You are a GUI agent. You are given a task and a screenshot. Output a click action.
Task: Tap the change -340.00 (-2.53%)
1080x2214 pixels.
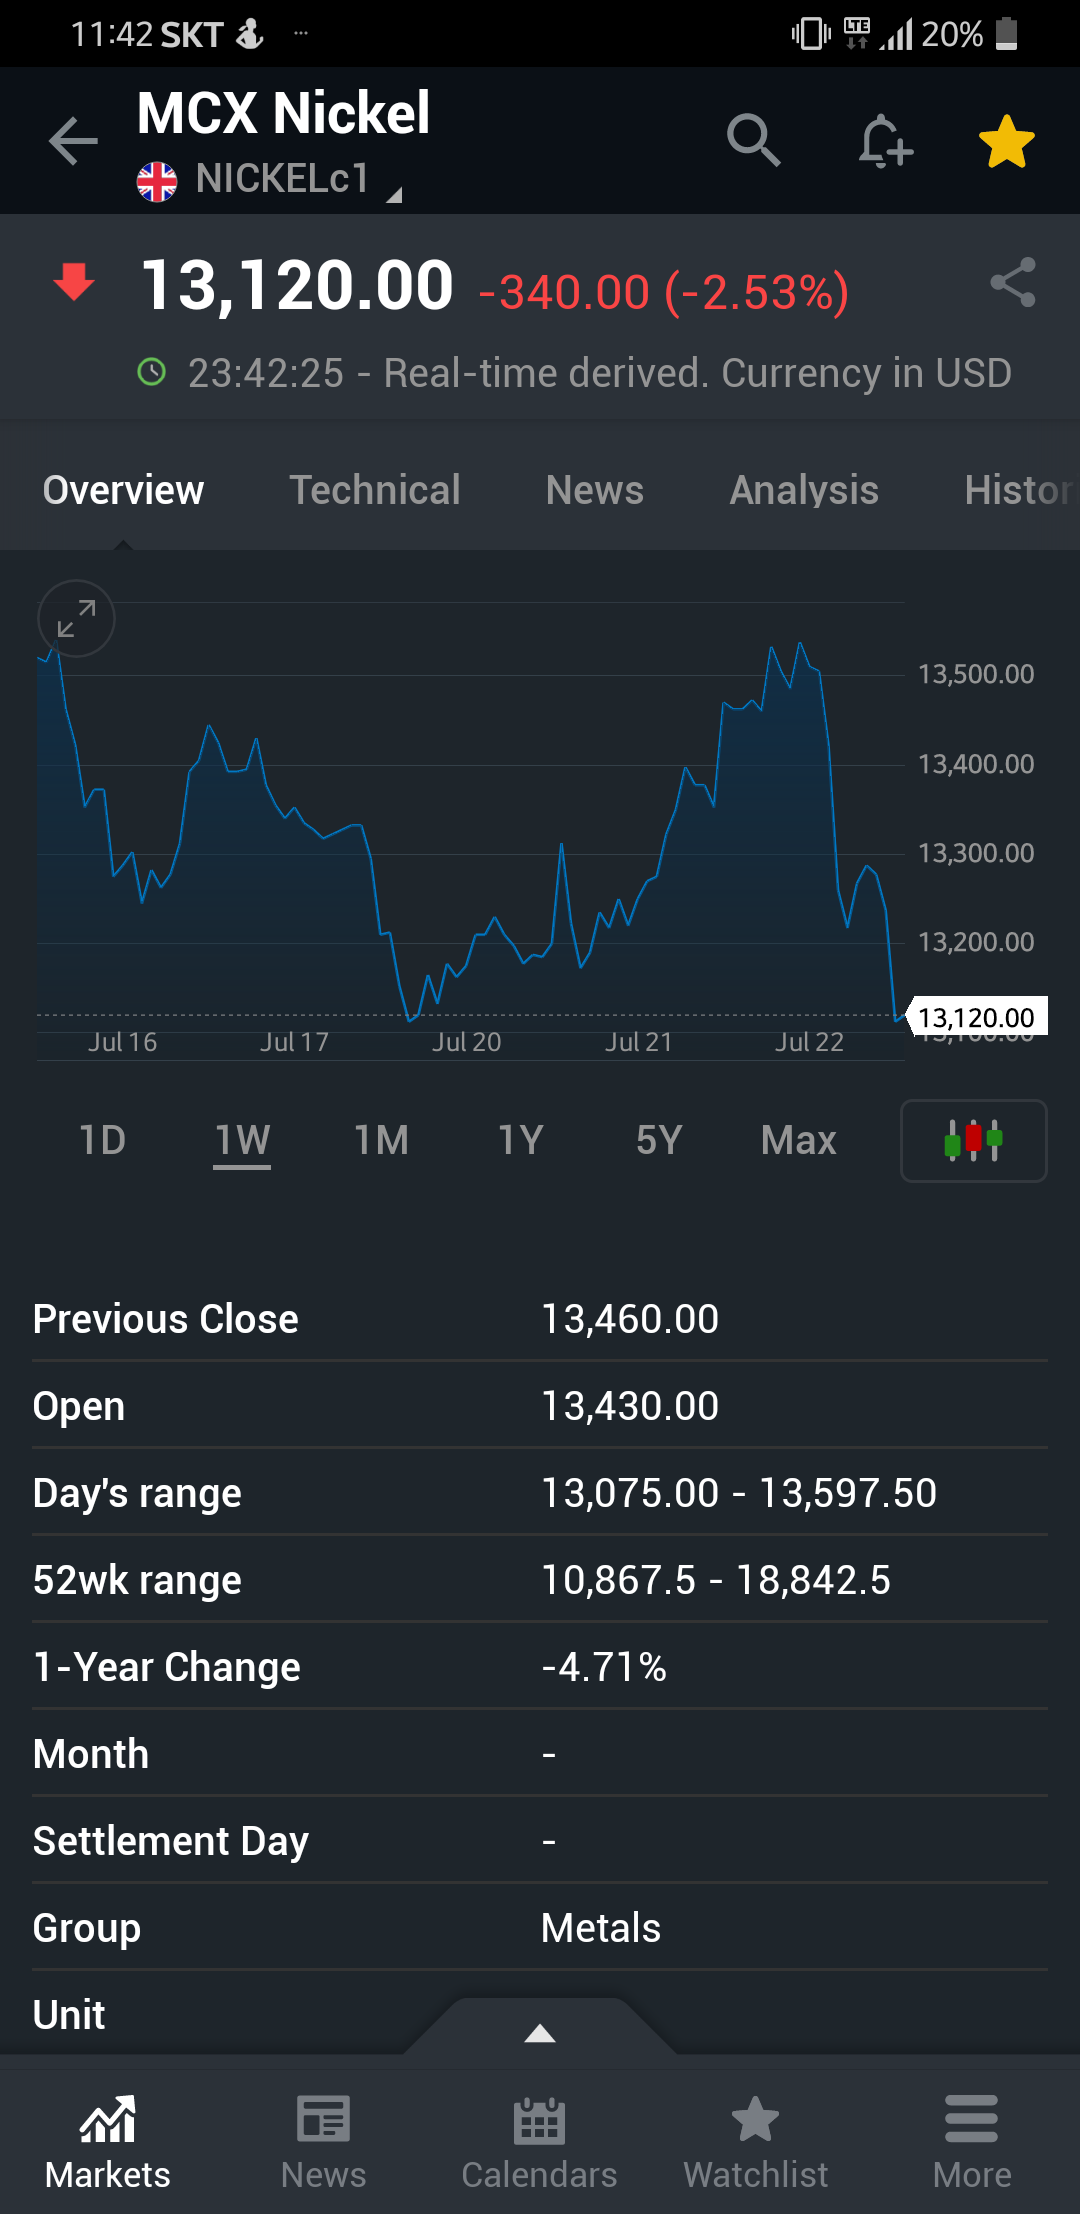tap(664, 293)
